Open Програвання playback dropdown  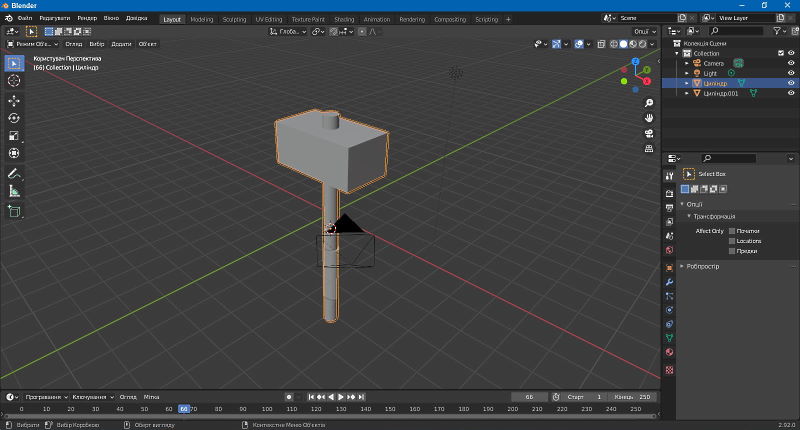coord(46,397)
